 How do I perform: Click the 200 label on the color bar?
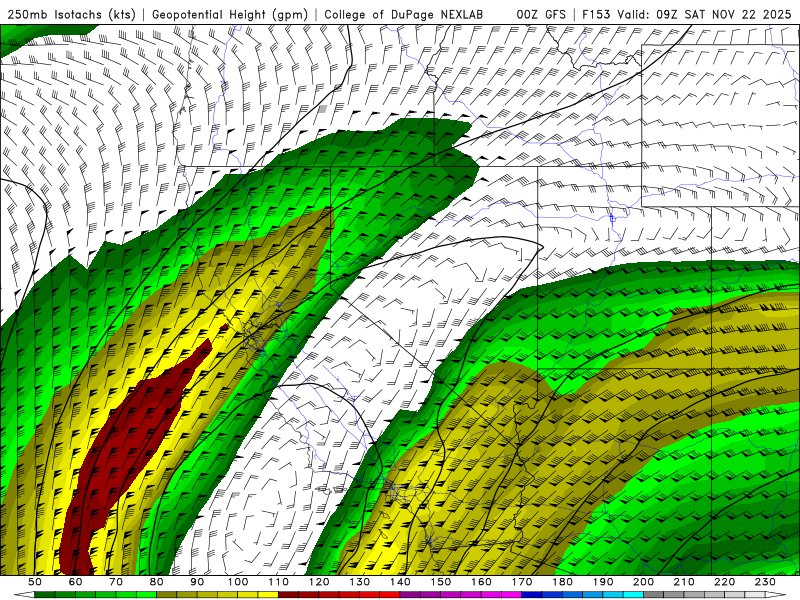click(643, 582)
